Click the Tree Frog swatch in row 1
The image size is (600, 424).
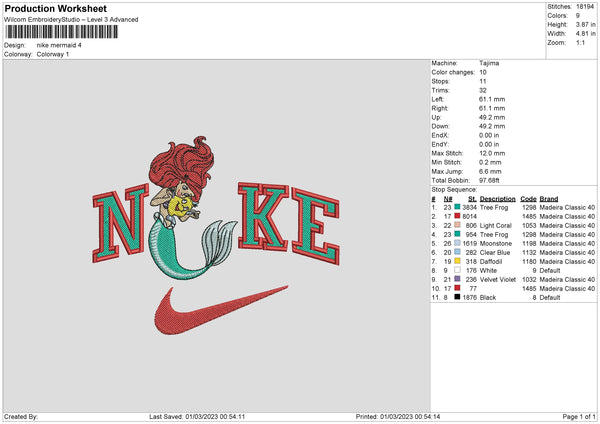click(457, 207)
